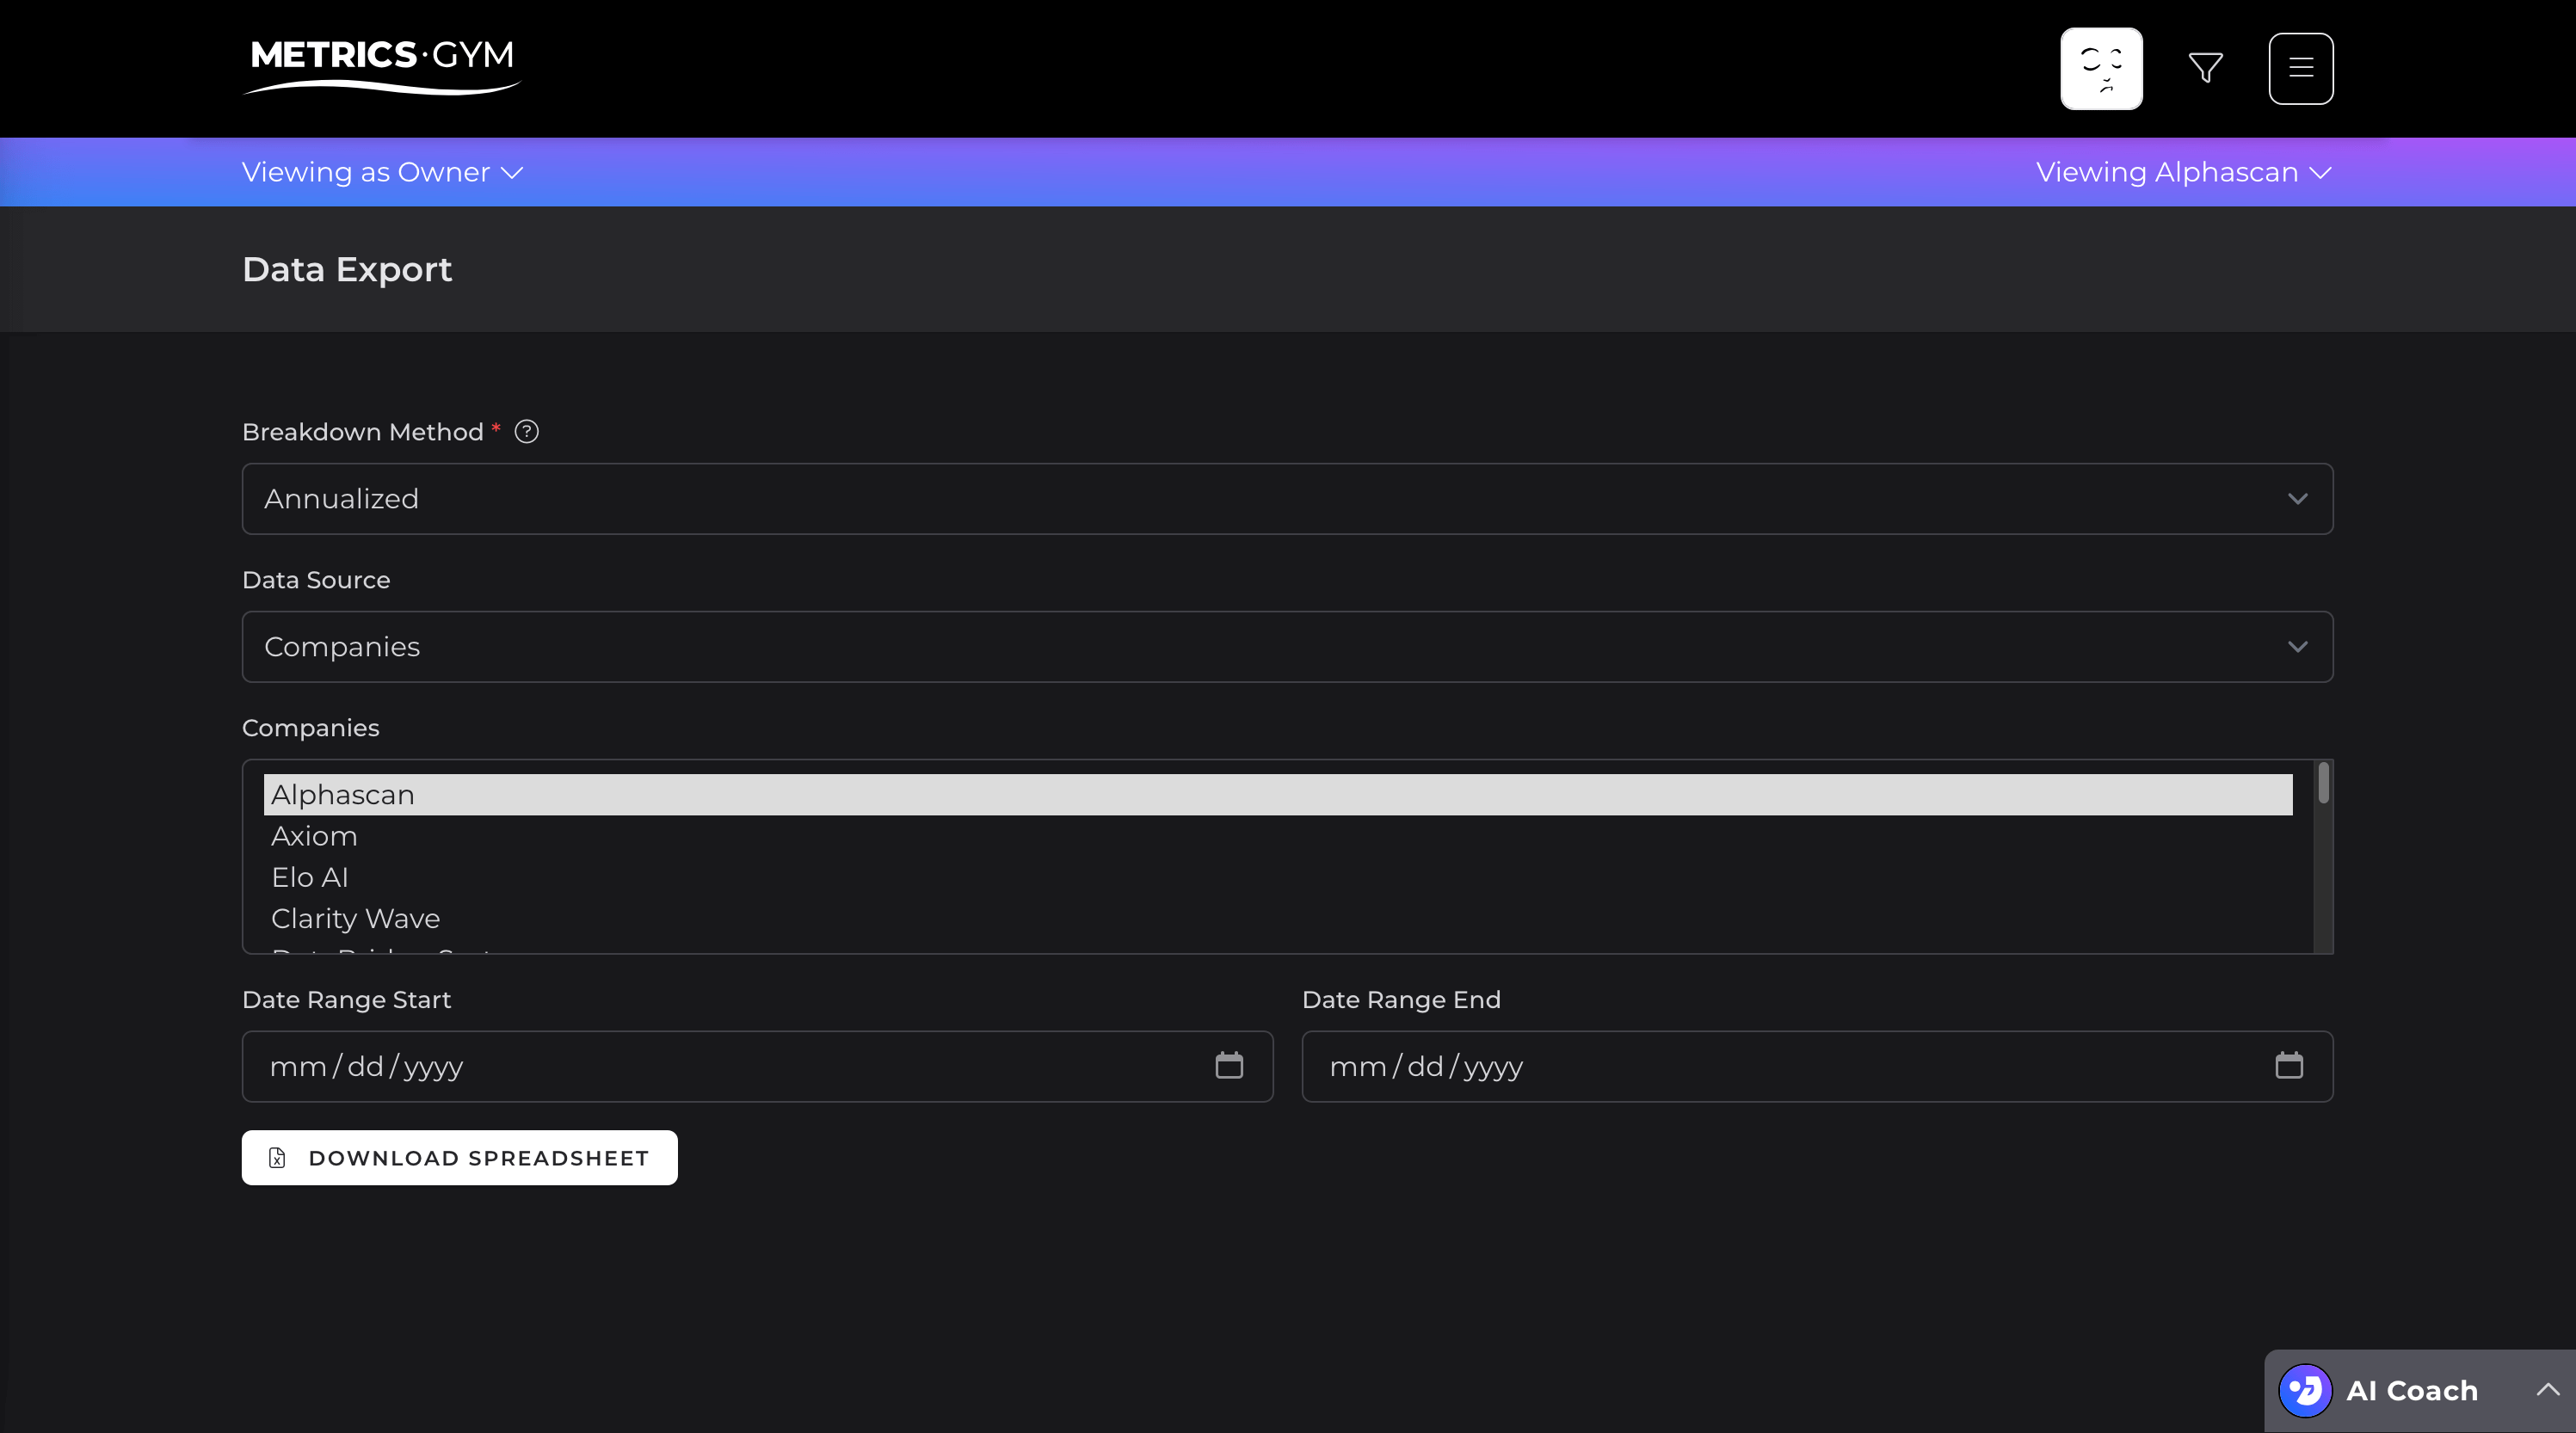Click the Download Spreadsheet button

click(x=459, y=1157)
